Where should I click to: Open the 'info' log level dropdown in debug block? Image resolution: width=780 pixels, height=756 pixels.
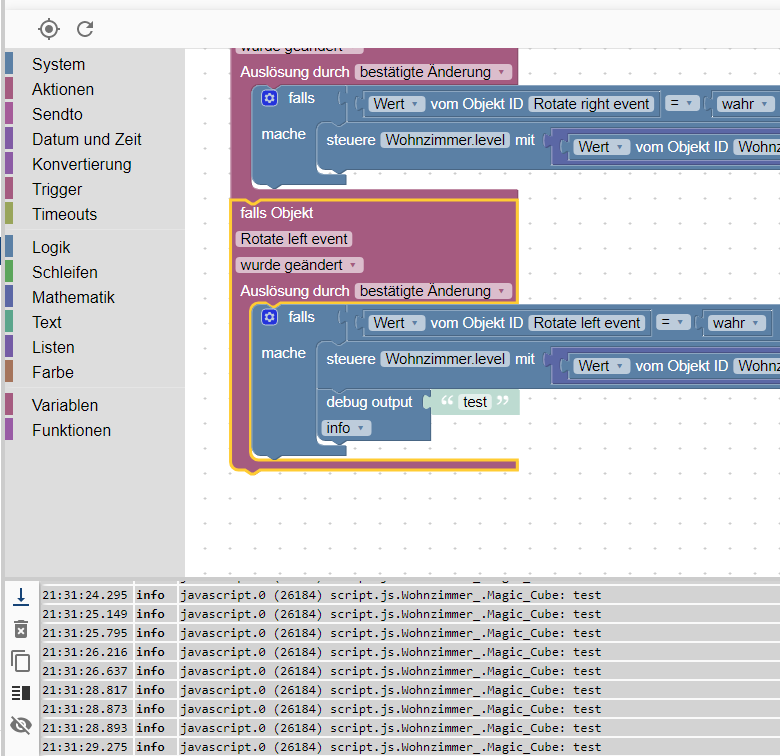(346, 428)
